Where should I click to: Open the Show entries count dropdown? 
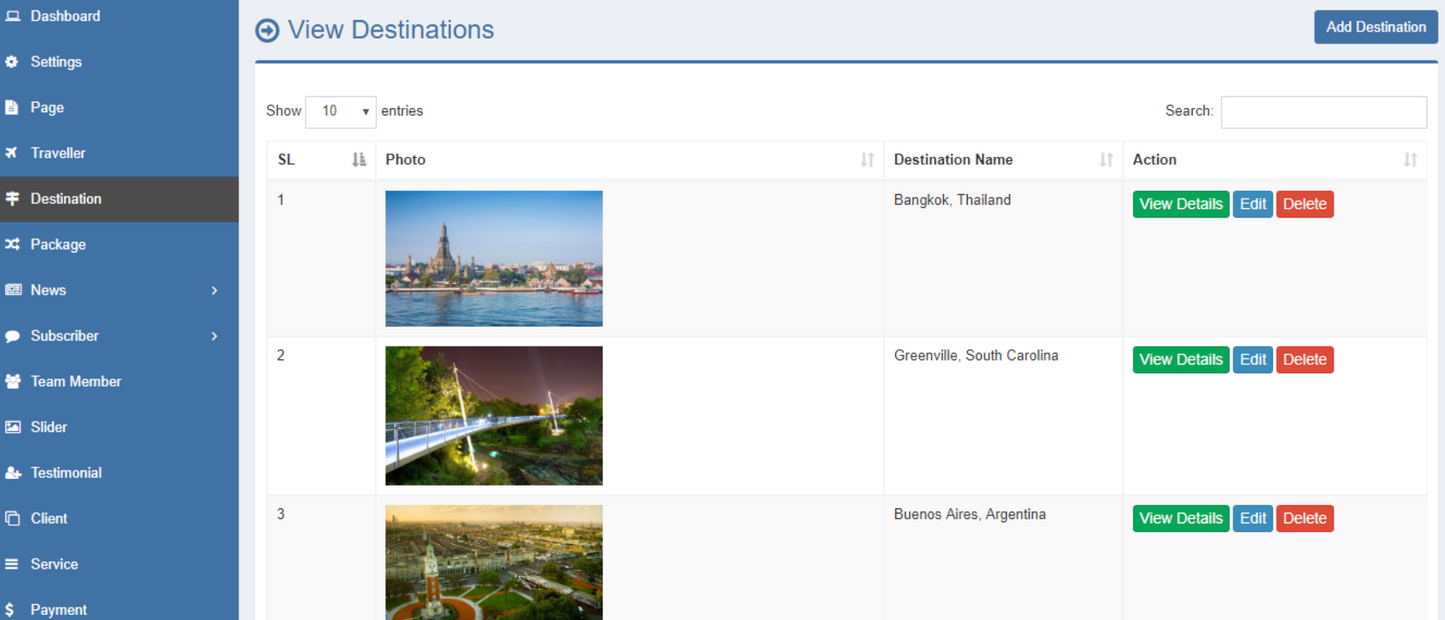click(340, 112)
